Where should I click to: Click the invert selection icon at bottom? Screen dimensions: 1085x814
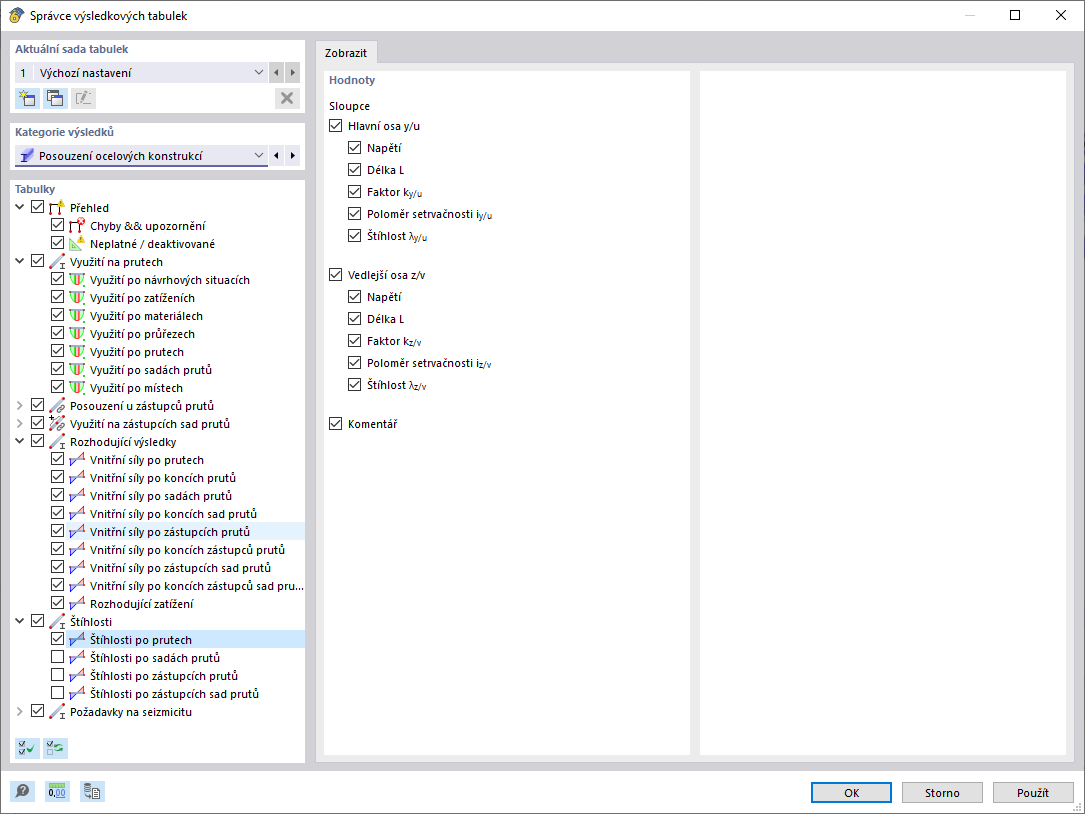(55, 748)
